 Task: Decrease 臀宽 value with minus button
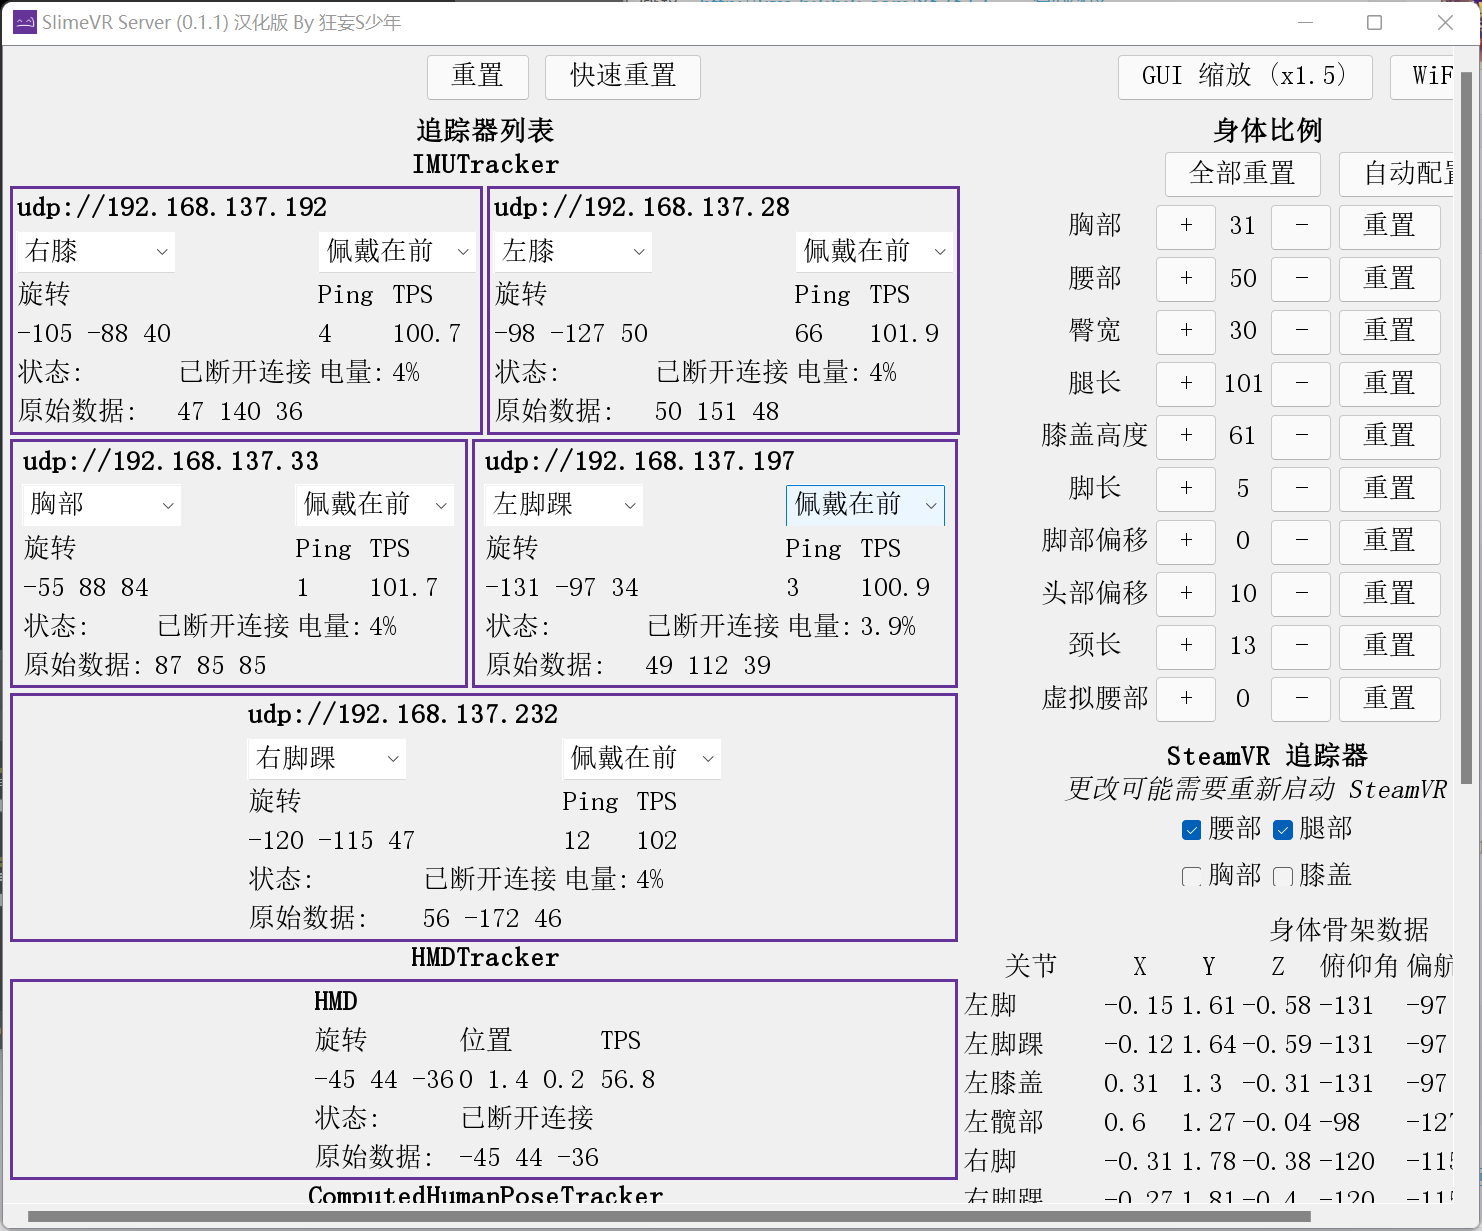(1301, 331)
